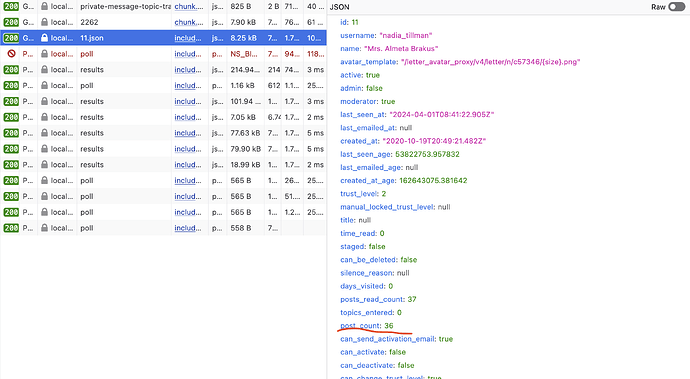Click the created_at timestamp value
690x379 pixels.
(434, 141)
